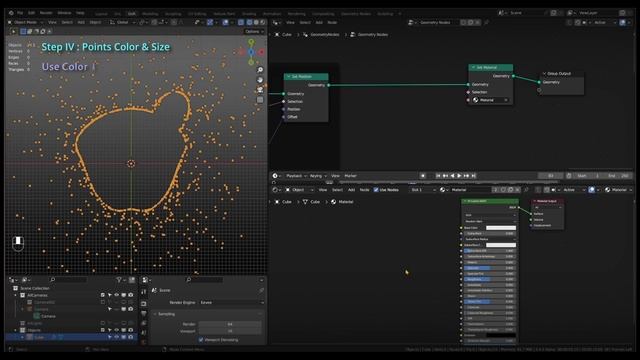Click the Node menu in the shader editor header

[x=364, y=190]
